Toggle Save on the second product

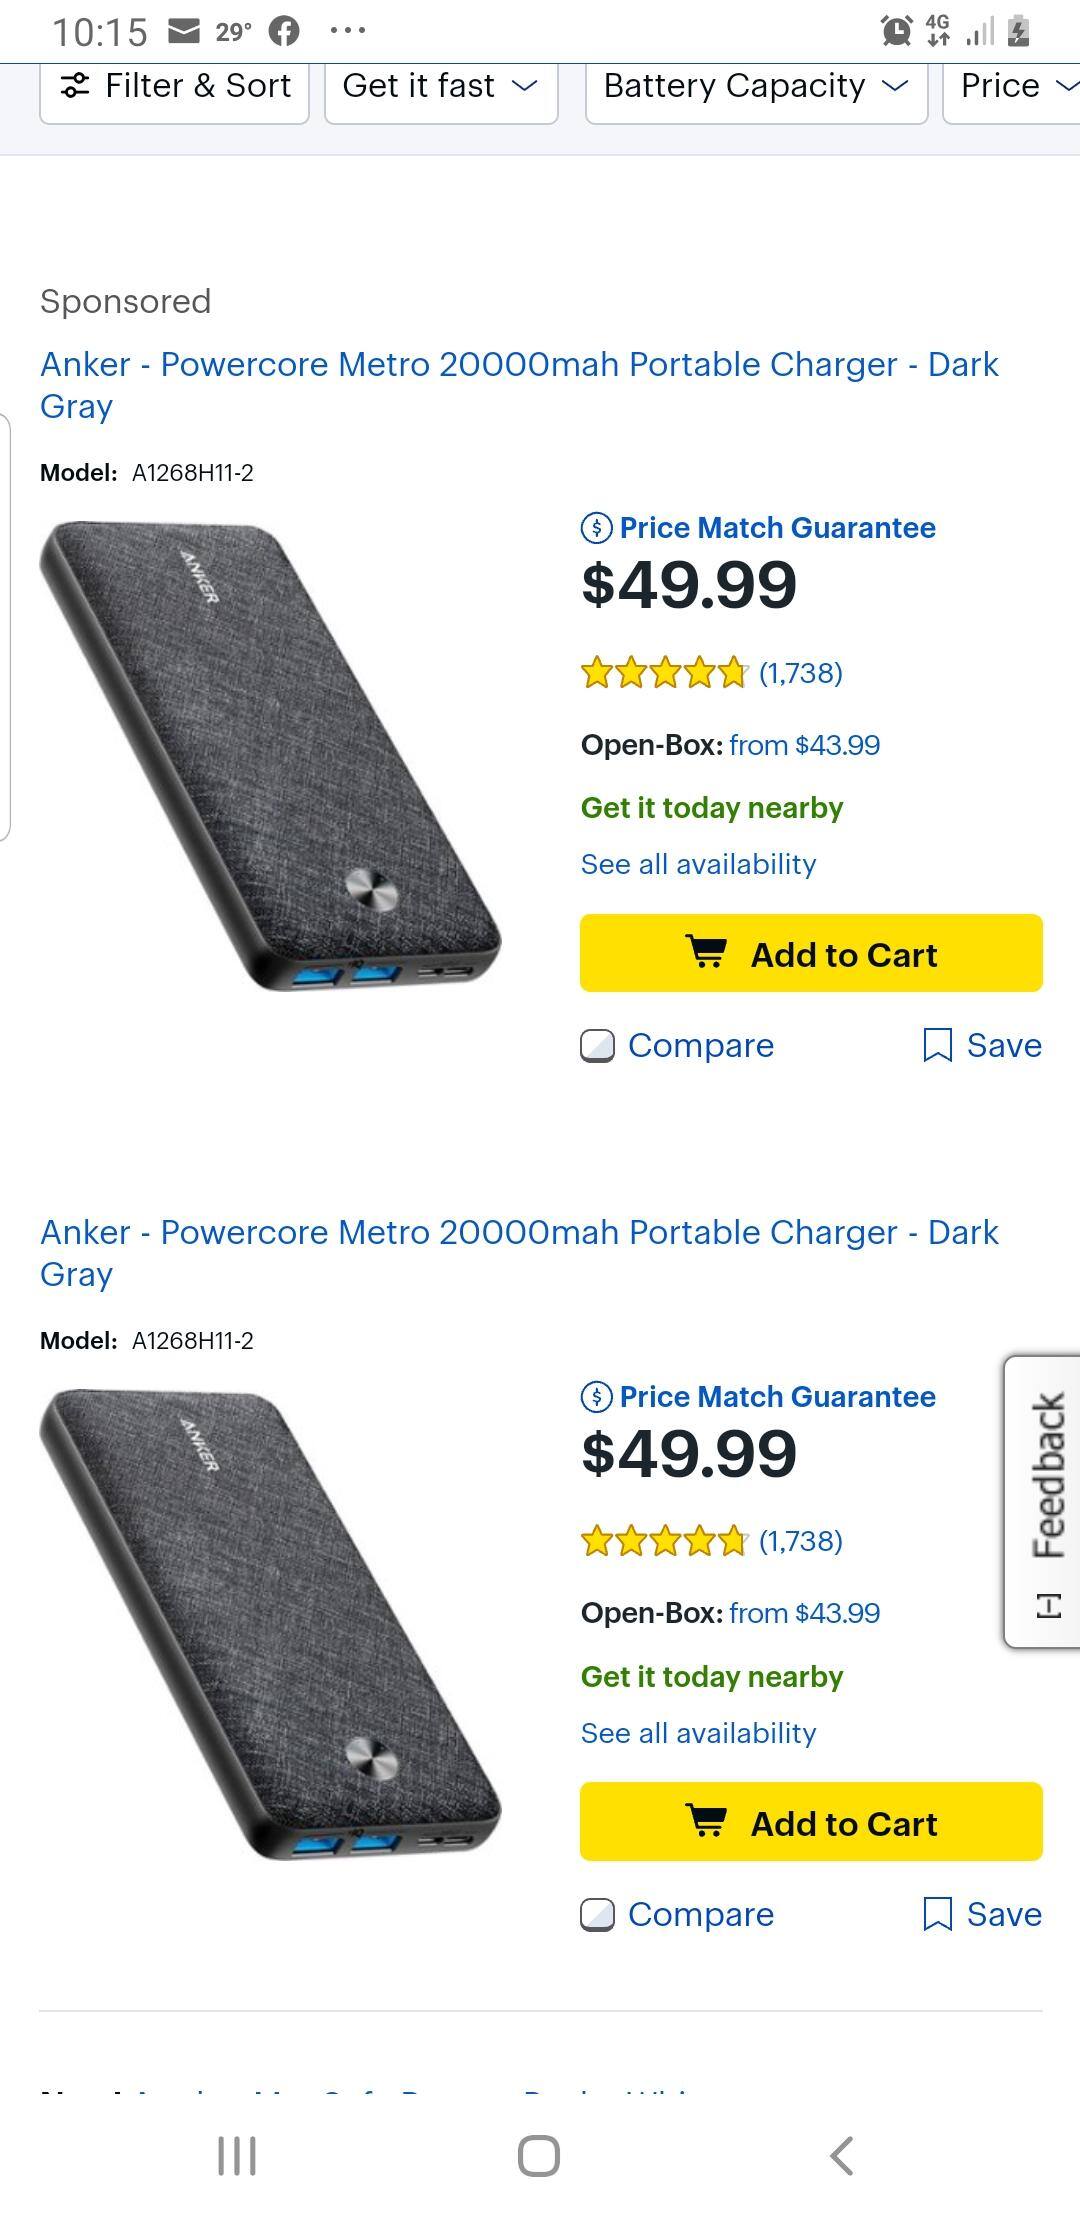pos(938,1914)
